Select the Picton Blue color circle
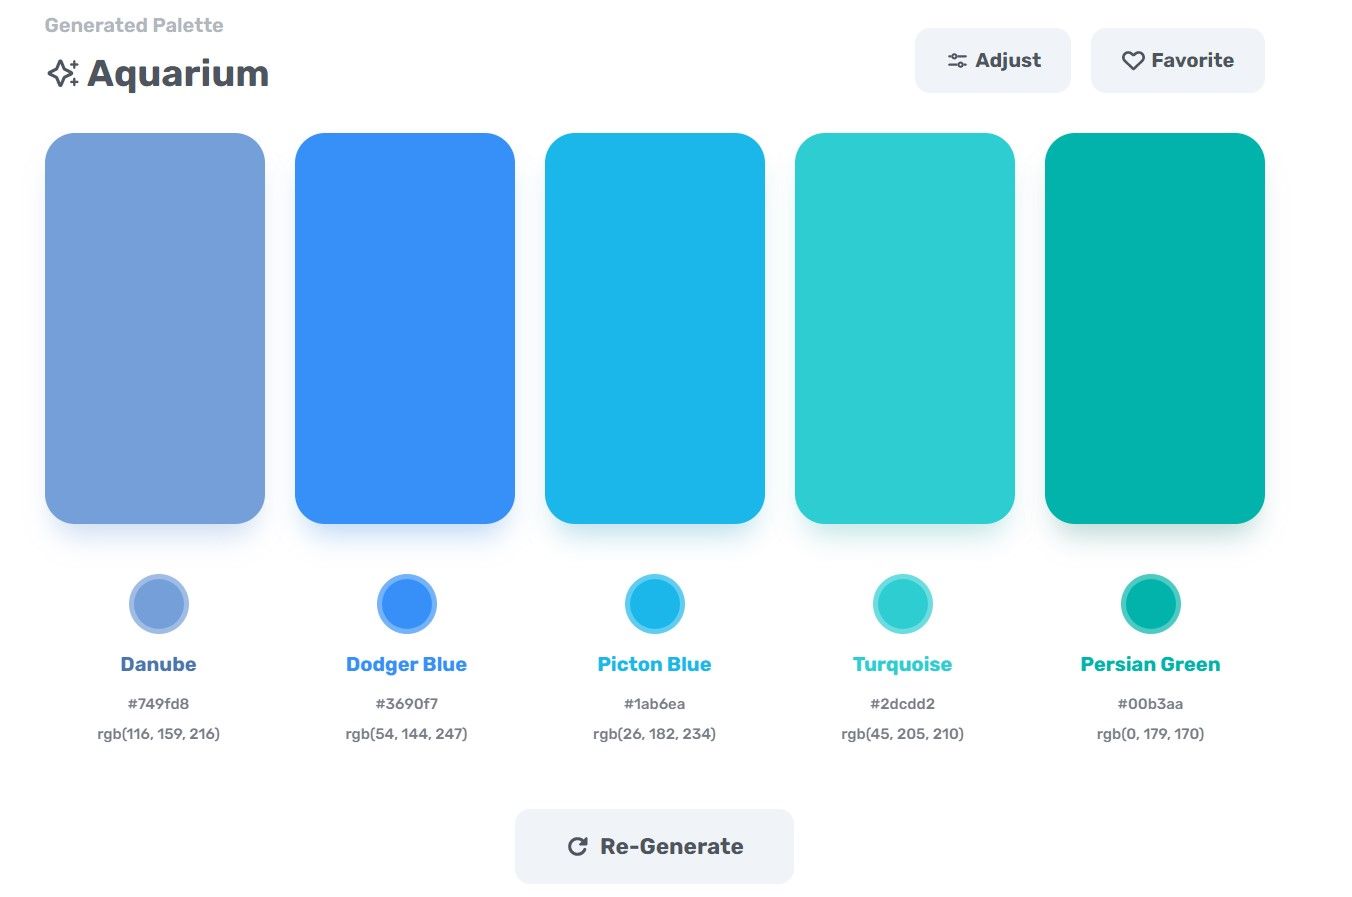This screenshot has width=1352, height=897. (654, 603)
